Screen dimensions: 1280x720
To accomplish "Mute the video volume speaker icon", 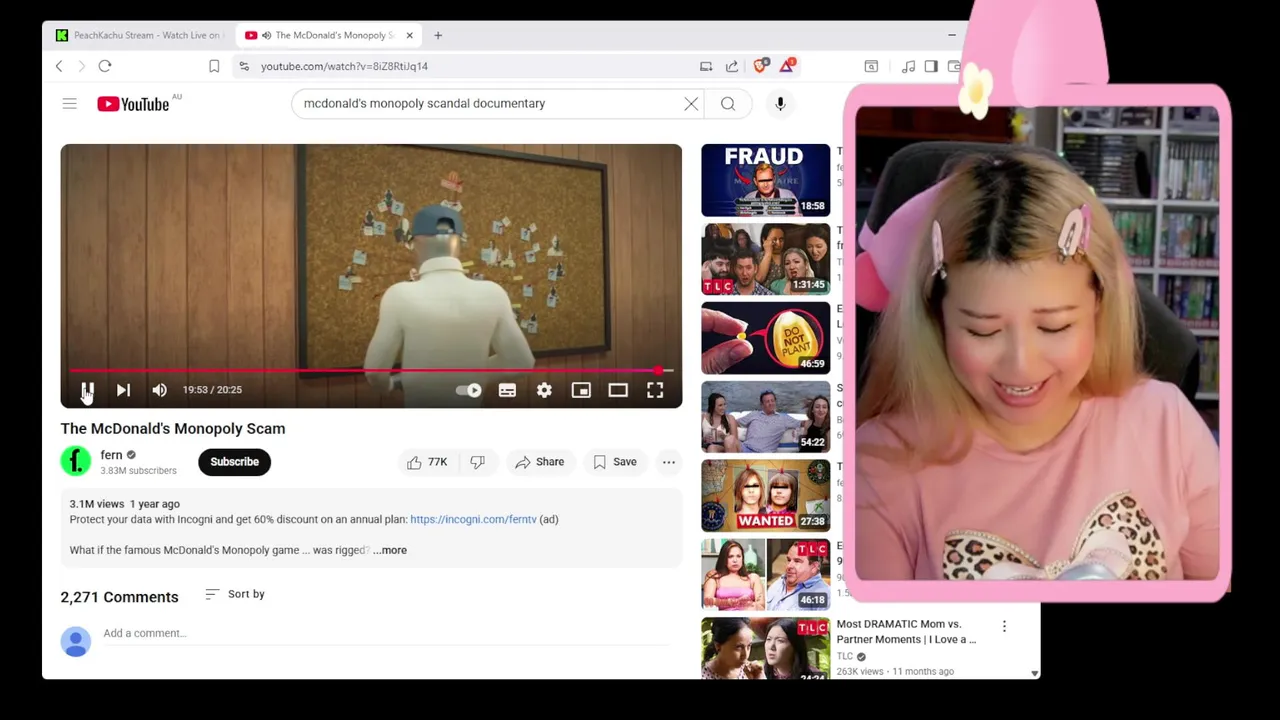I will pyautogui.click(x=159, y=390).
